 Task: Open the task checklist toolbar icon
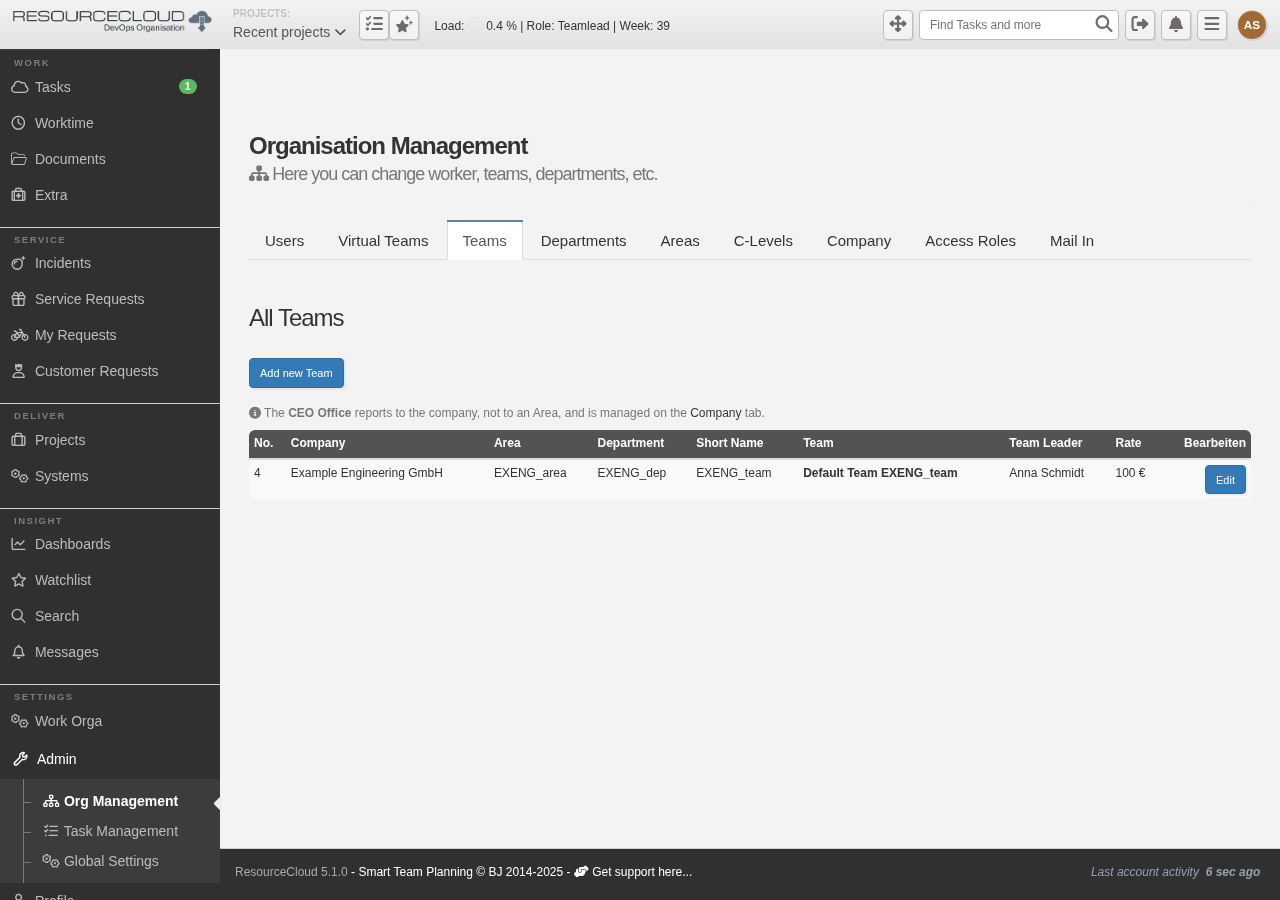[x=374, y=25]
